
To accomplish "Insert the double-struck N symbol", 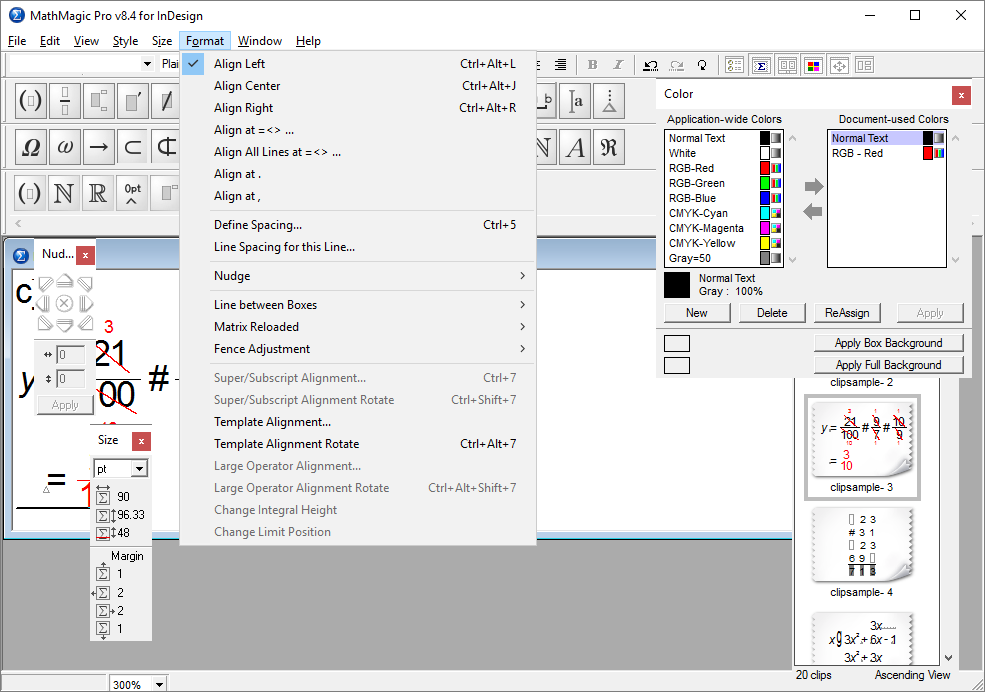I will point(63,193).
